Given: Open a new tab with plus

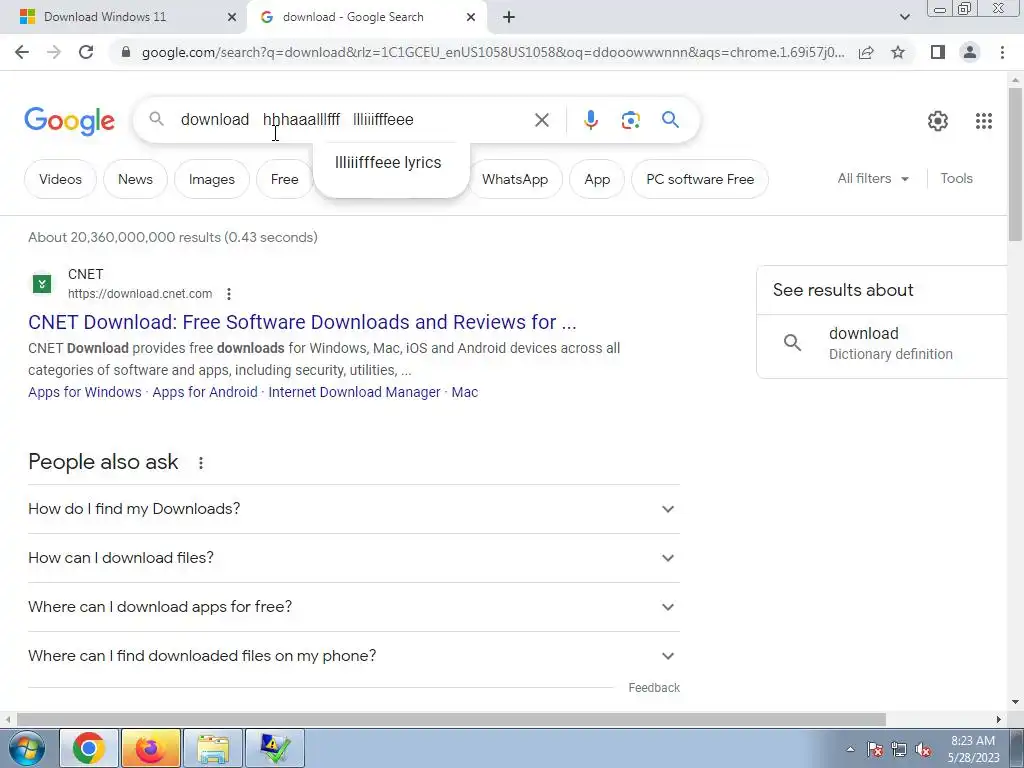Looking at the screenshot, I should (x=509, y=17).
